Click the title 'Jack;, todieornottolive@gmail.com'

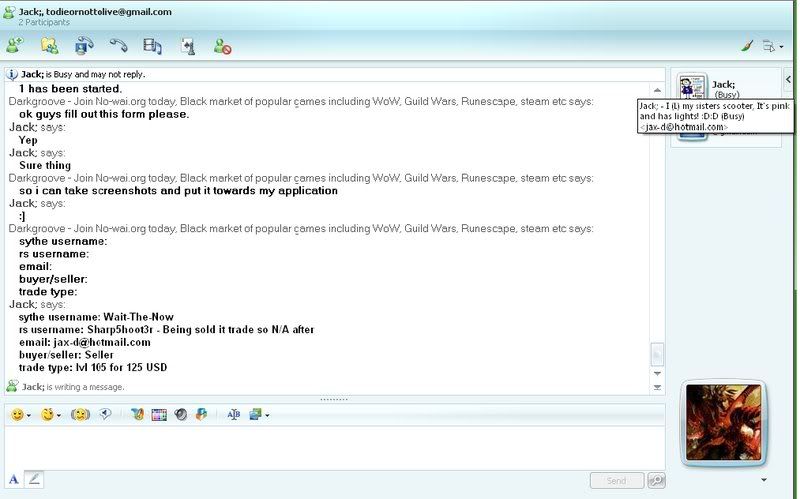95,12
